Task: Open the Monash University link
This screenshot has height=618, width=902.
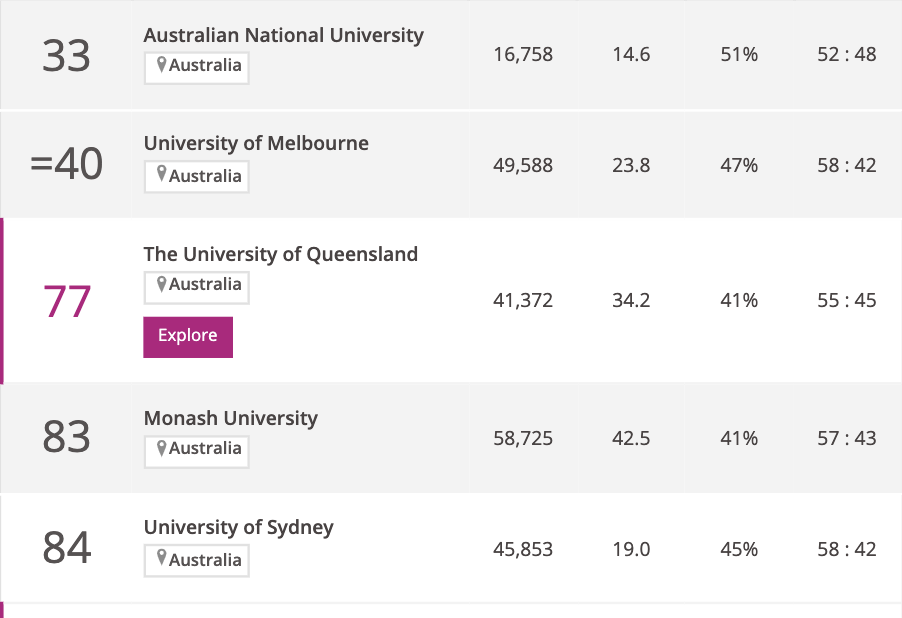Action: [x=230, y=418]
